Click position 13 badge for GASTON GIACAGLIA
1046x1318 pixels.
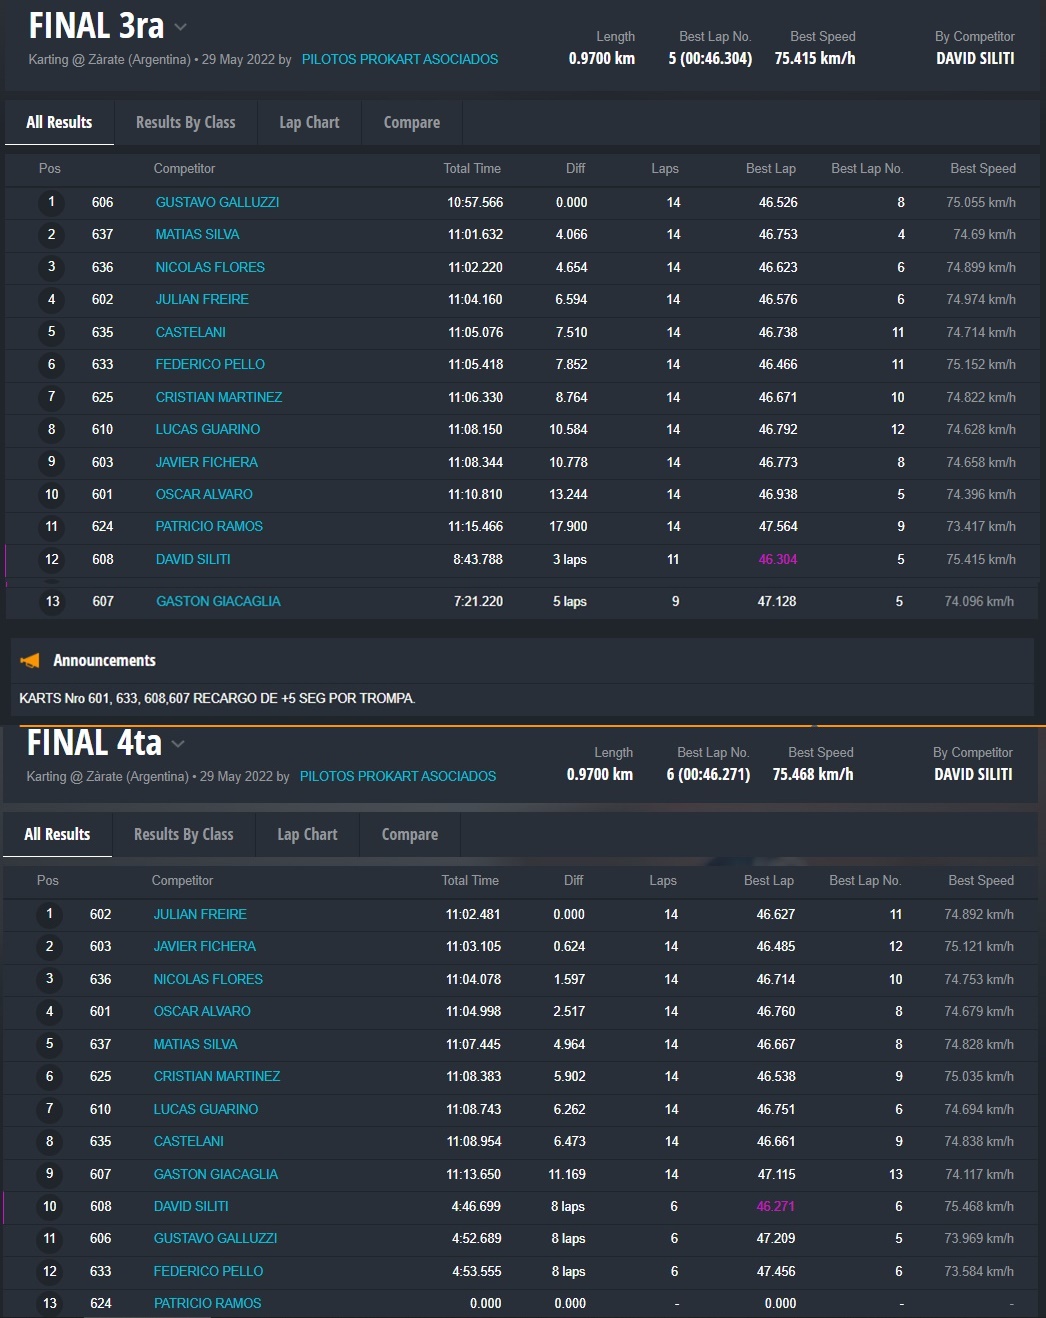[x=52, y=601]
